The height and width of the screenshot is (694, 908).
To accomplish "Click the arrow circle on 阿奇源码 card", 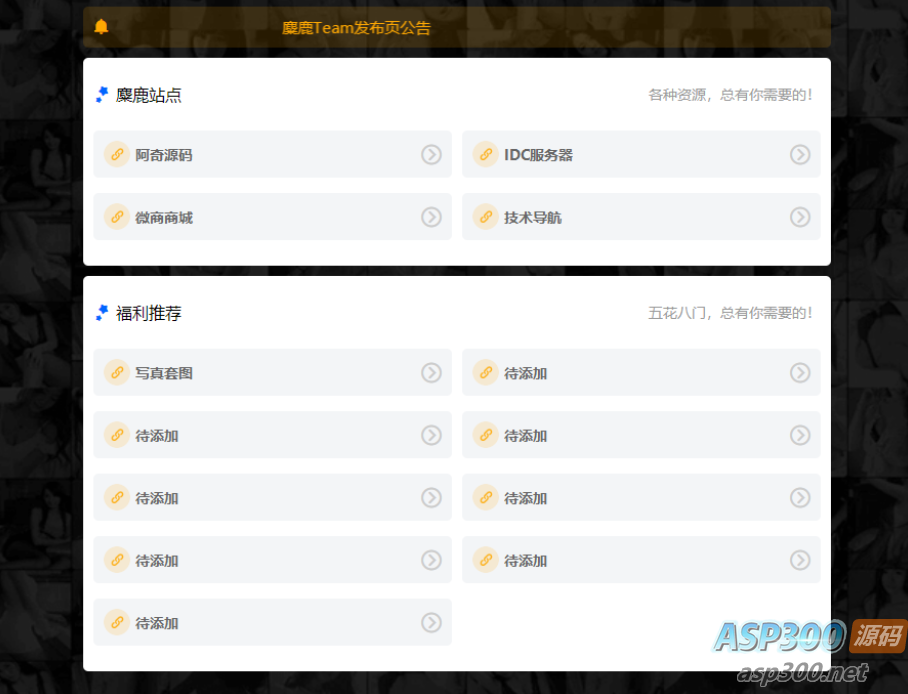I will click(x=431, y=155).
